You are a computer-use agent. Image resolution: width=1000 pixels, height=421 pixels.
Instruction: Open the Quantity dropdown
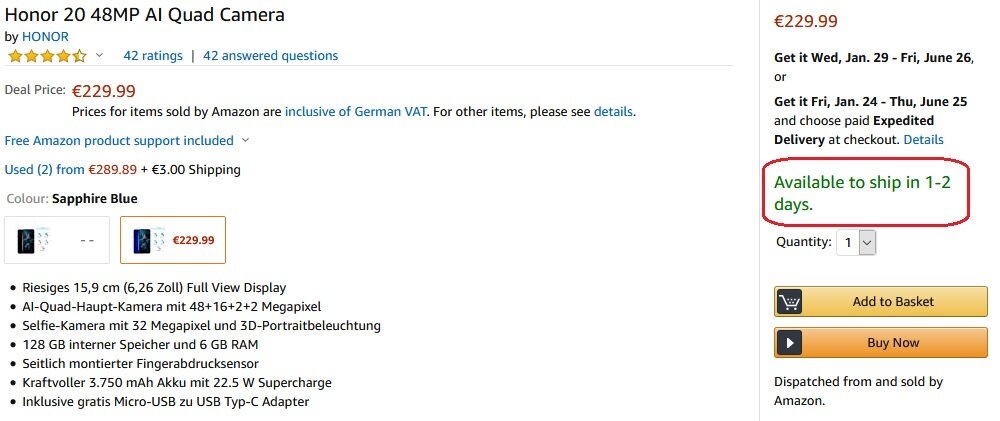[x=856, y=242]
